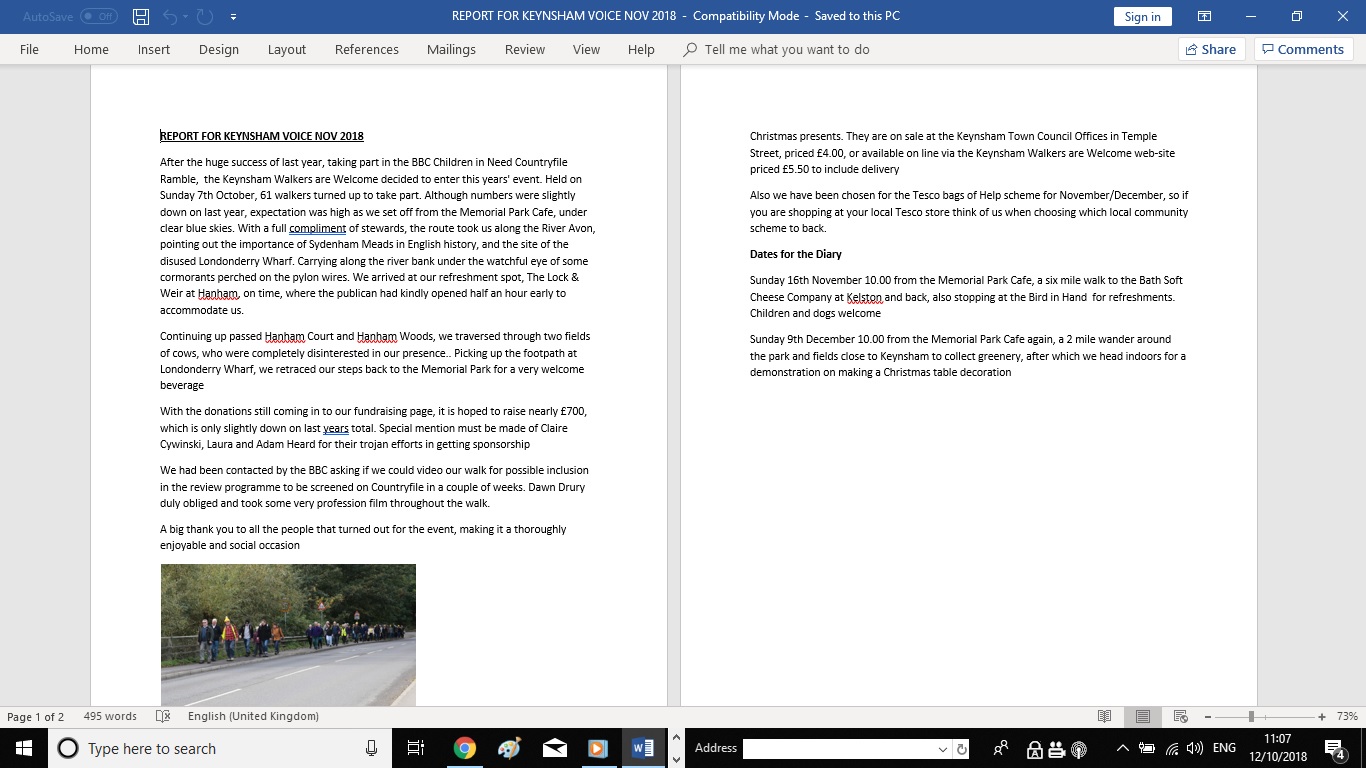Click the Save icon in title bar

point(141,17)
